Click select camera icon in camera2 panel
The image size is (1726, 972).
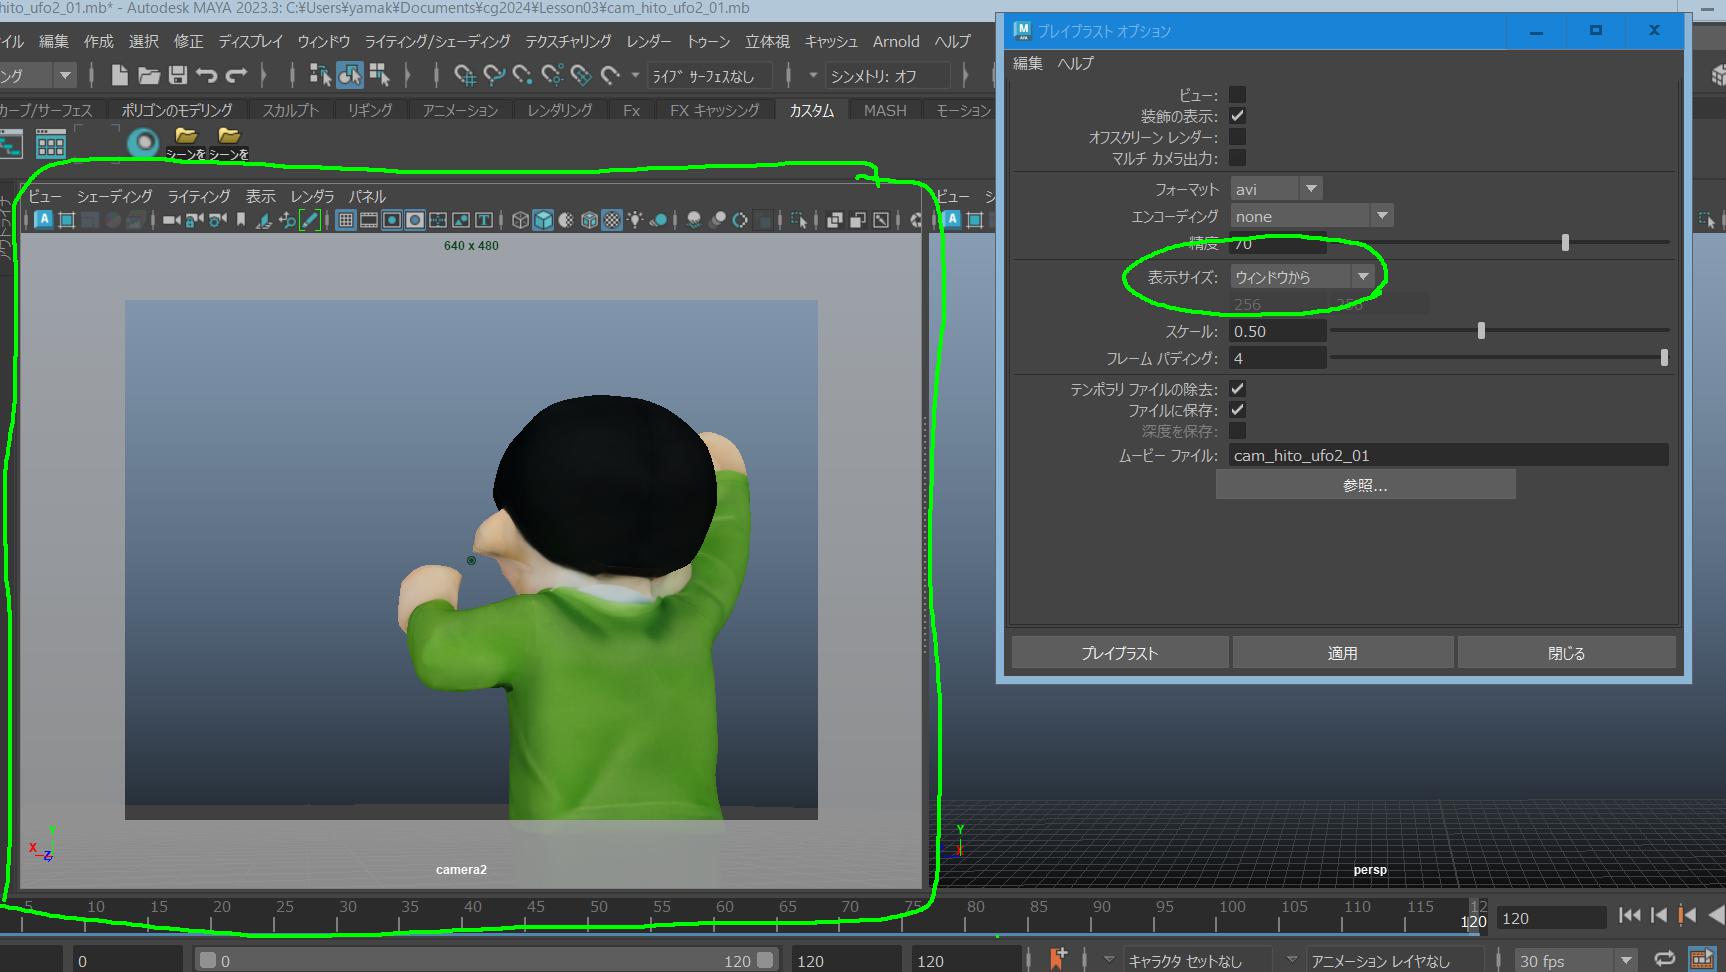coord(171,220)
